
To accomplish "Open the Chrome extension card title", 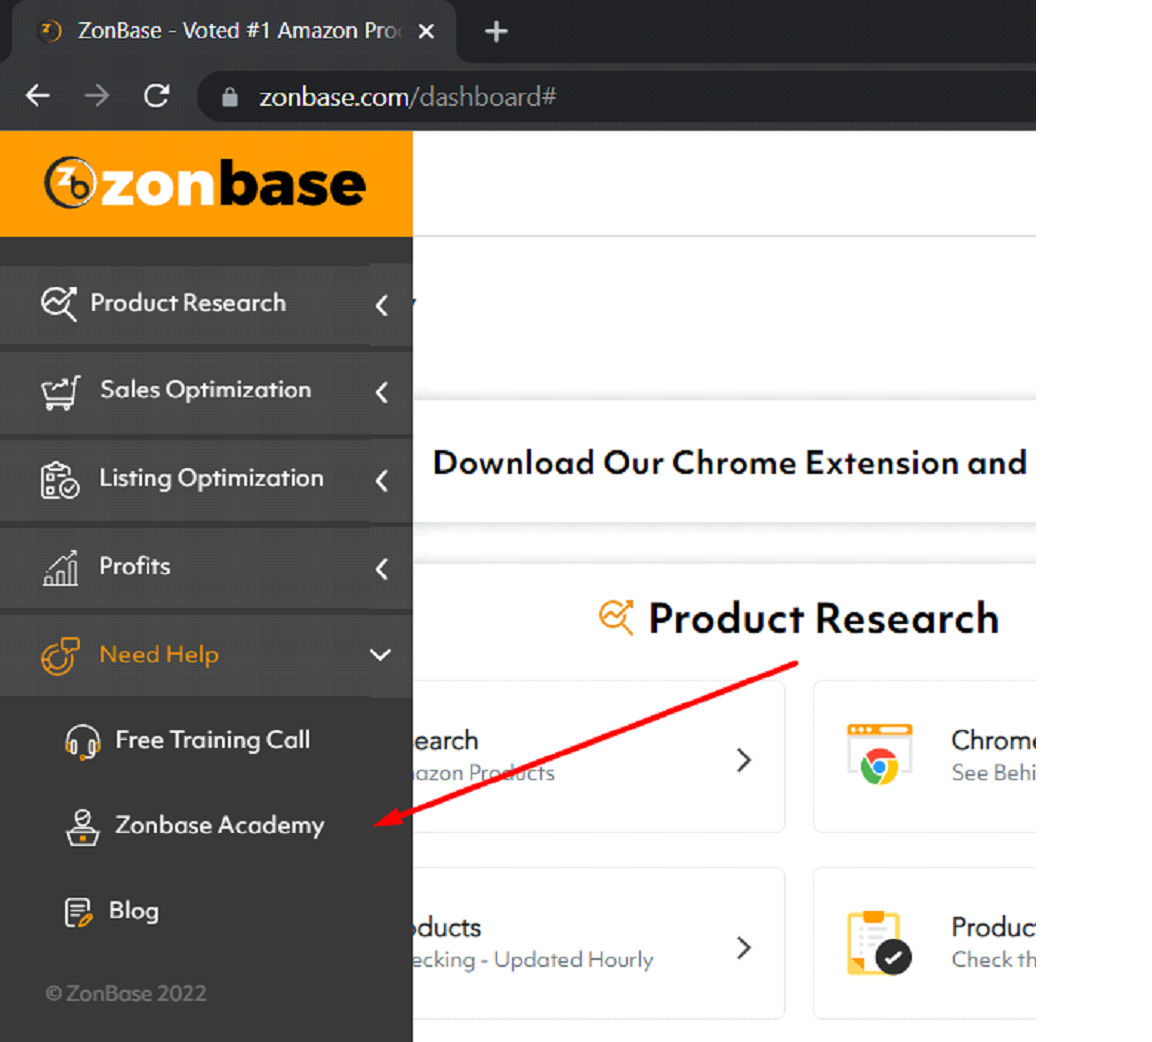I will (993, 740).
